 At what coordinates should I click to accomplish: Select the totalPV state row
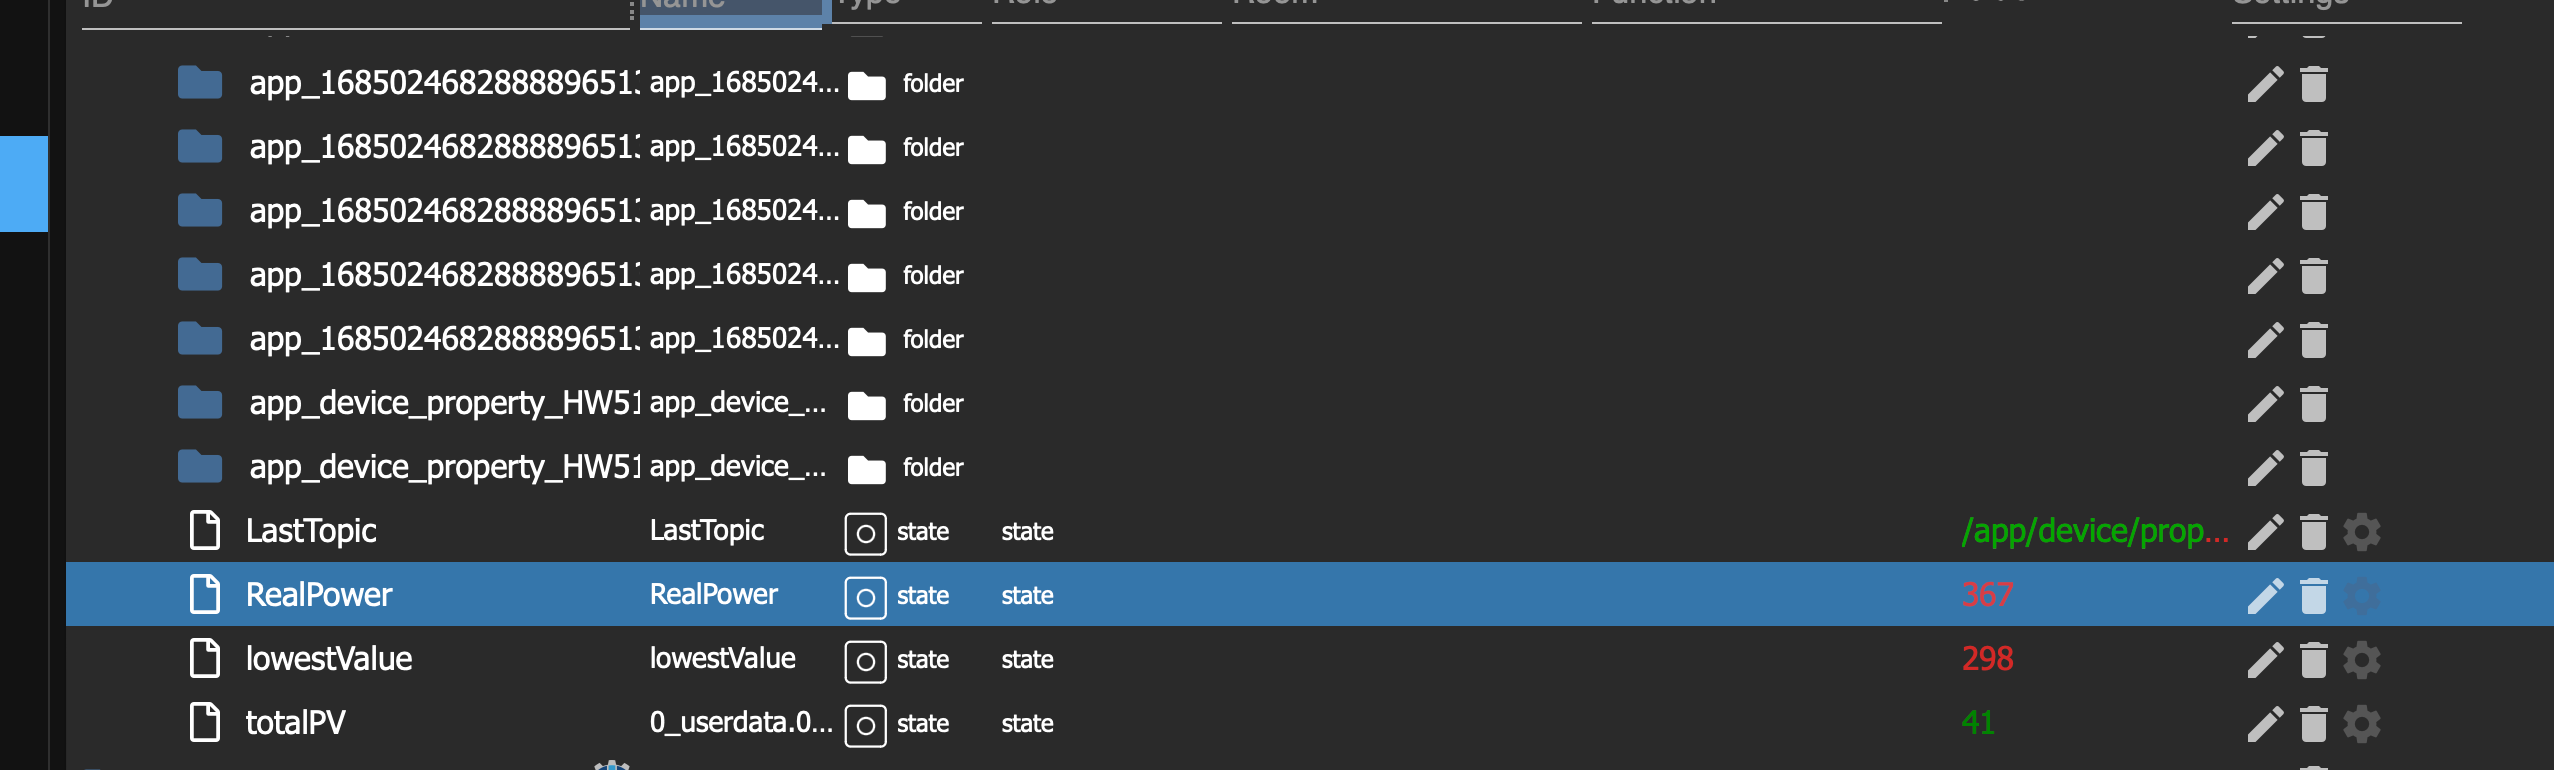1310,723
